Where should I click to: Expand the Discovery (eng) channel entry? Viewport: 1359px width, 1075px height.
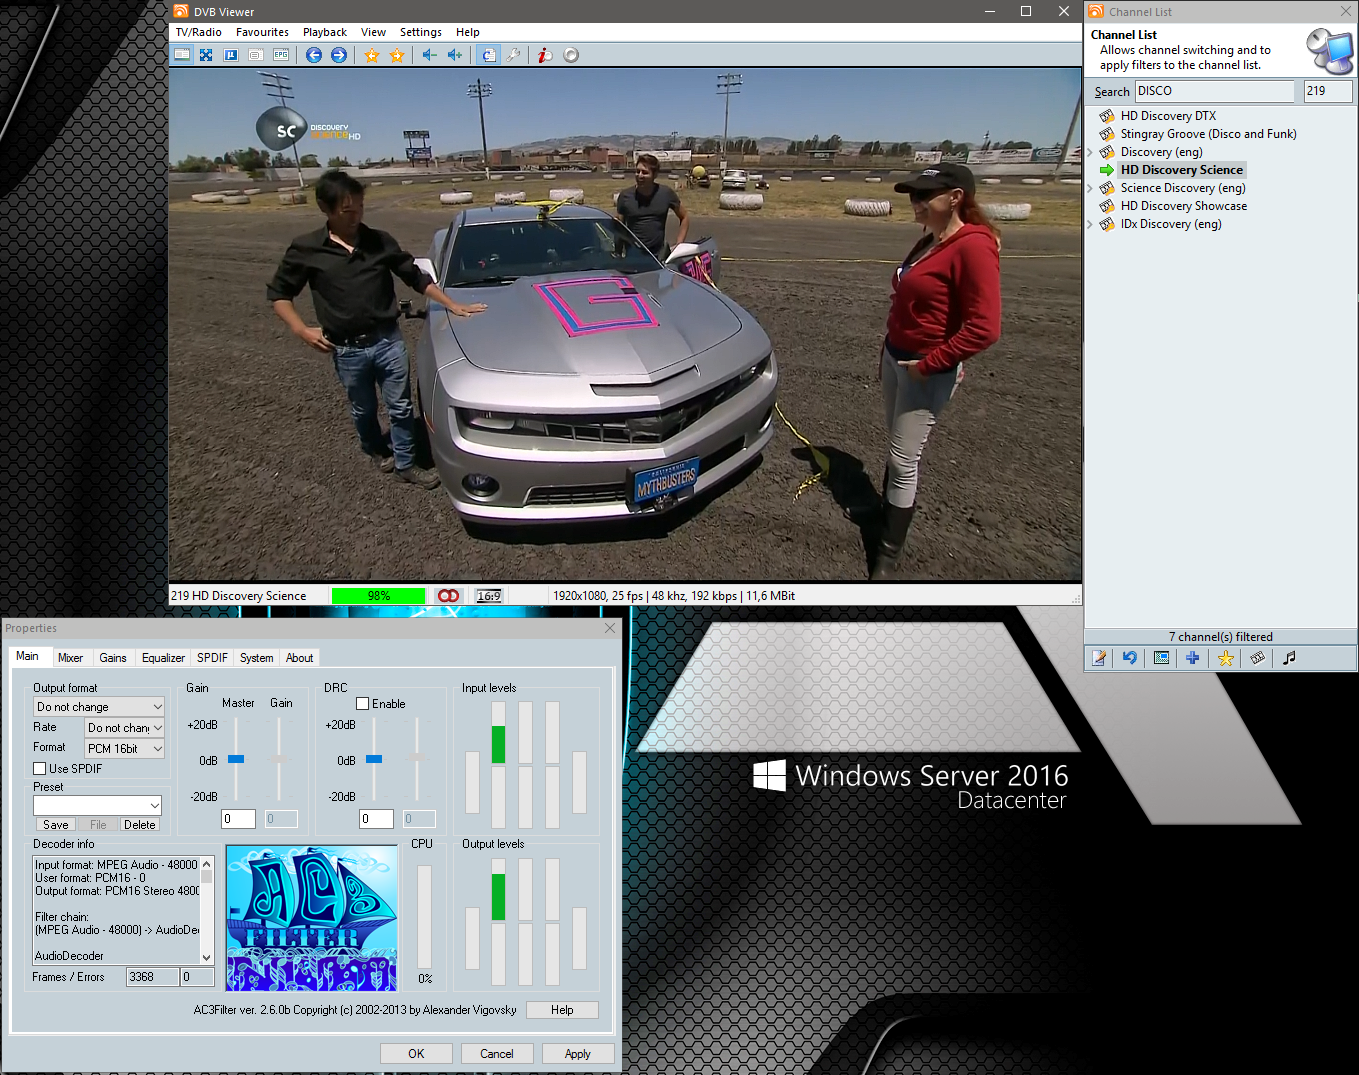click(1090, 152)
